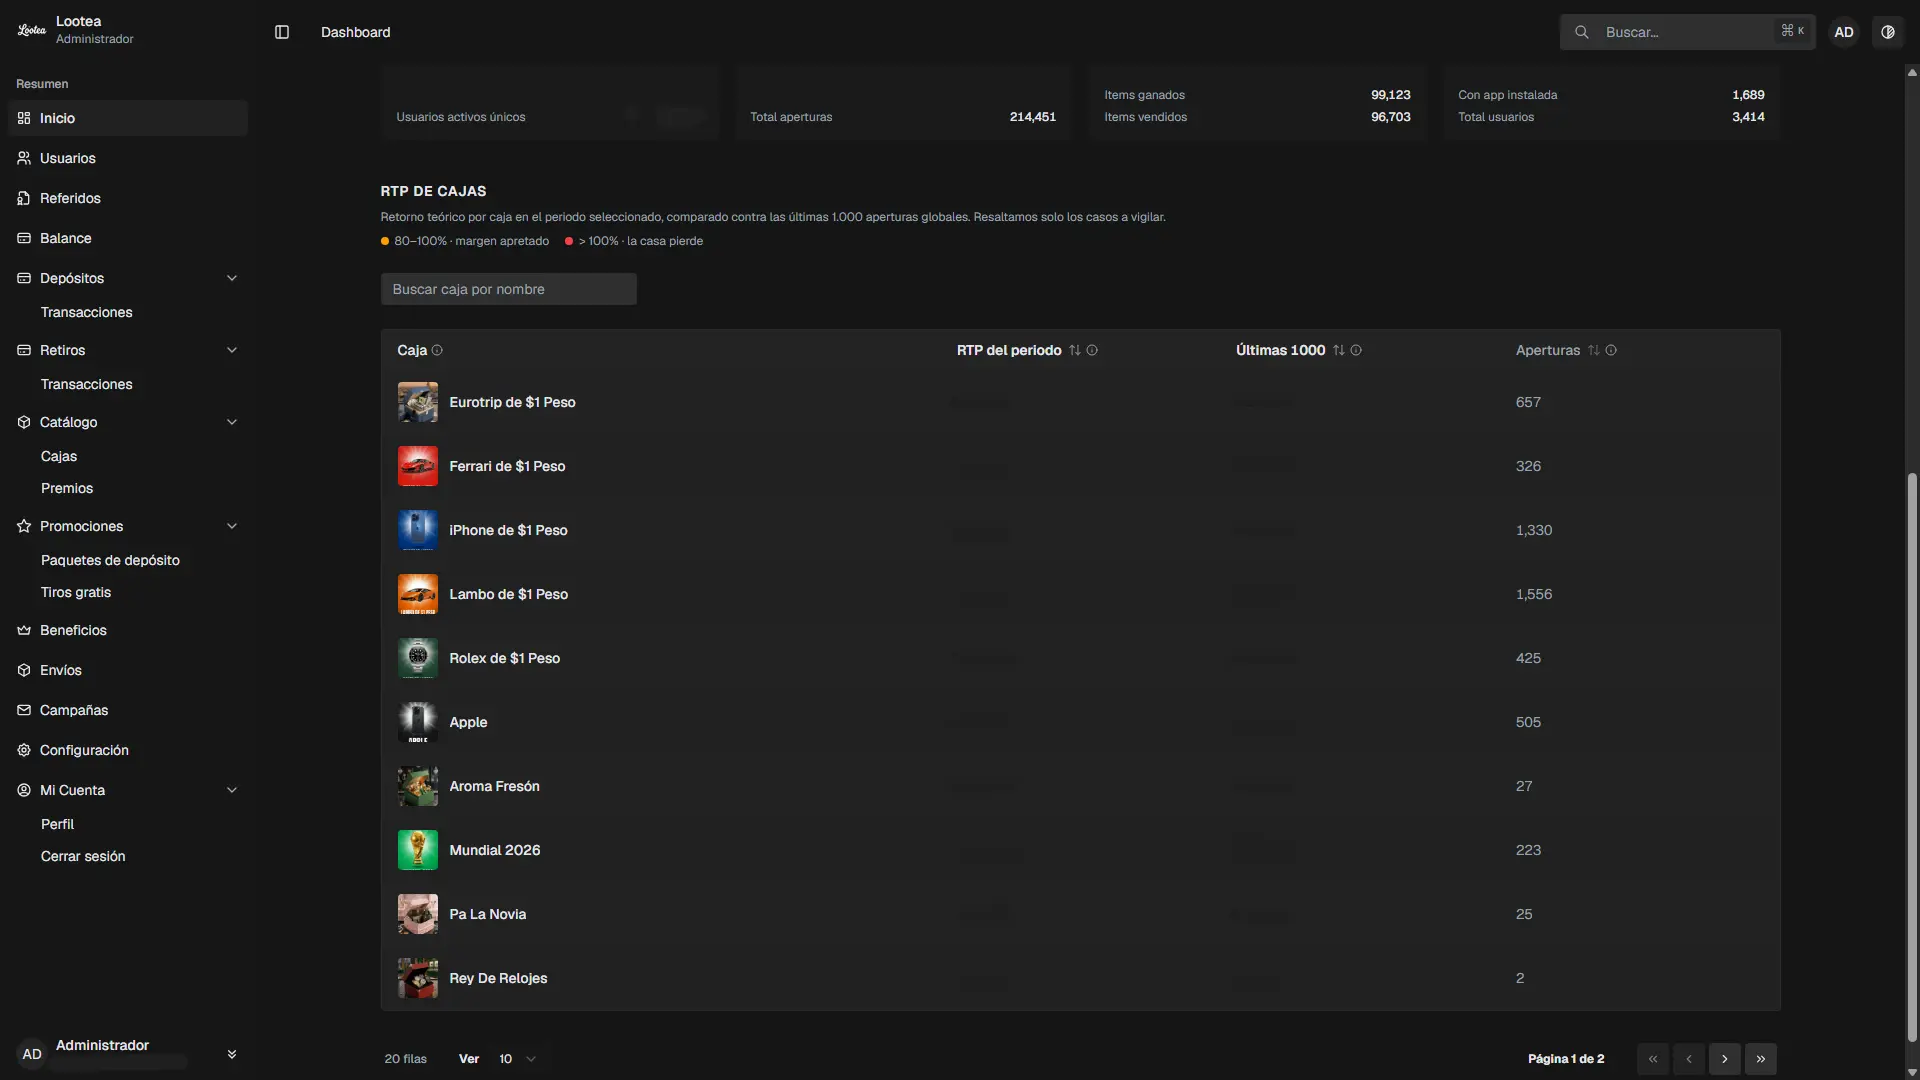Focus the Buscar search box in header
Screen dimensions: 1920x1080
1687,32
